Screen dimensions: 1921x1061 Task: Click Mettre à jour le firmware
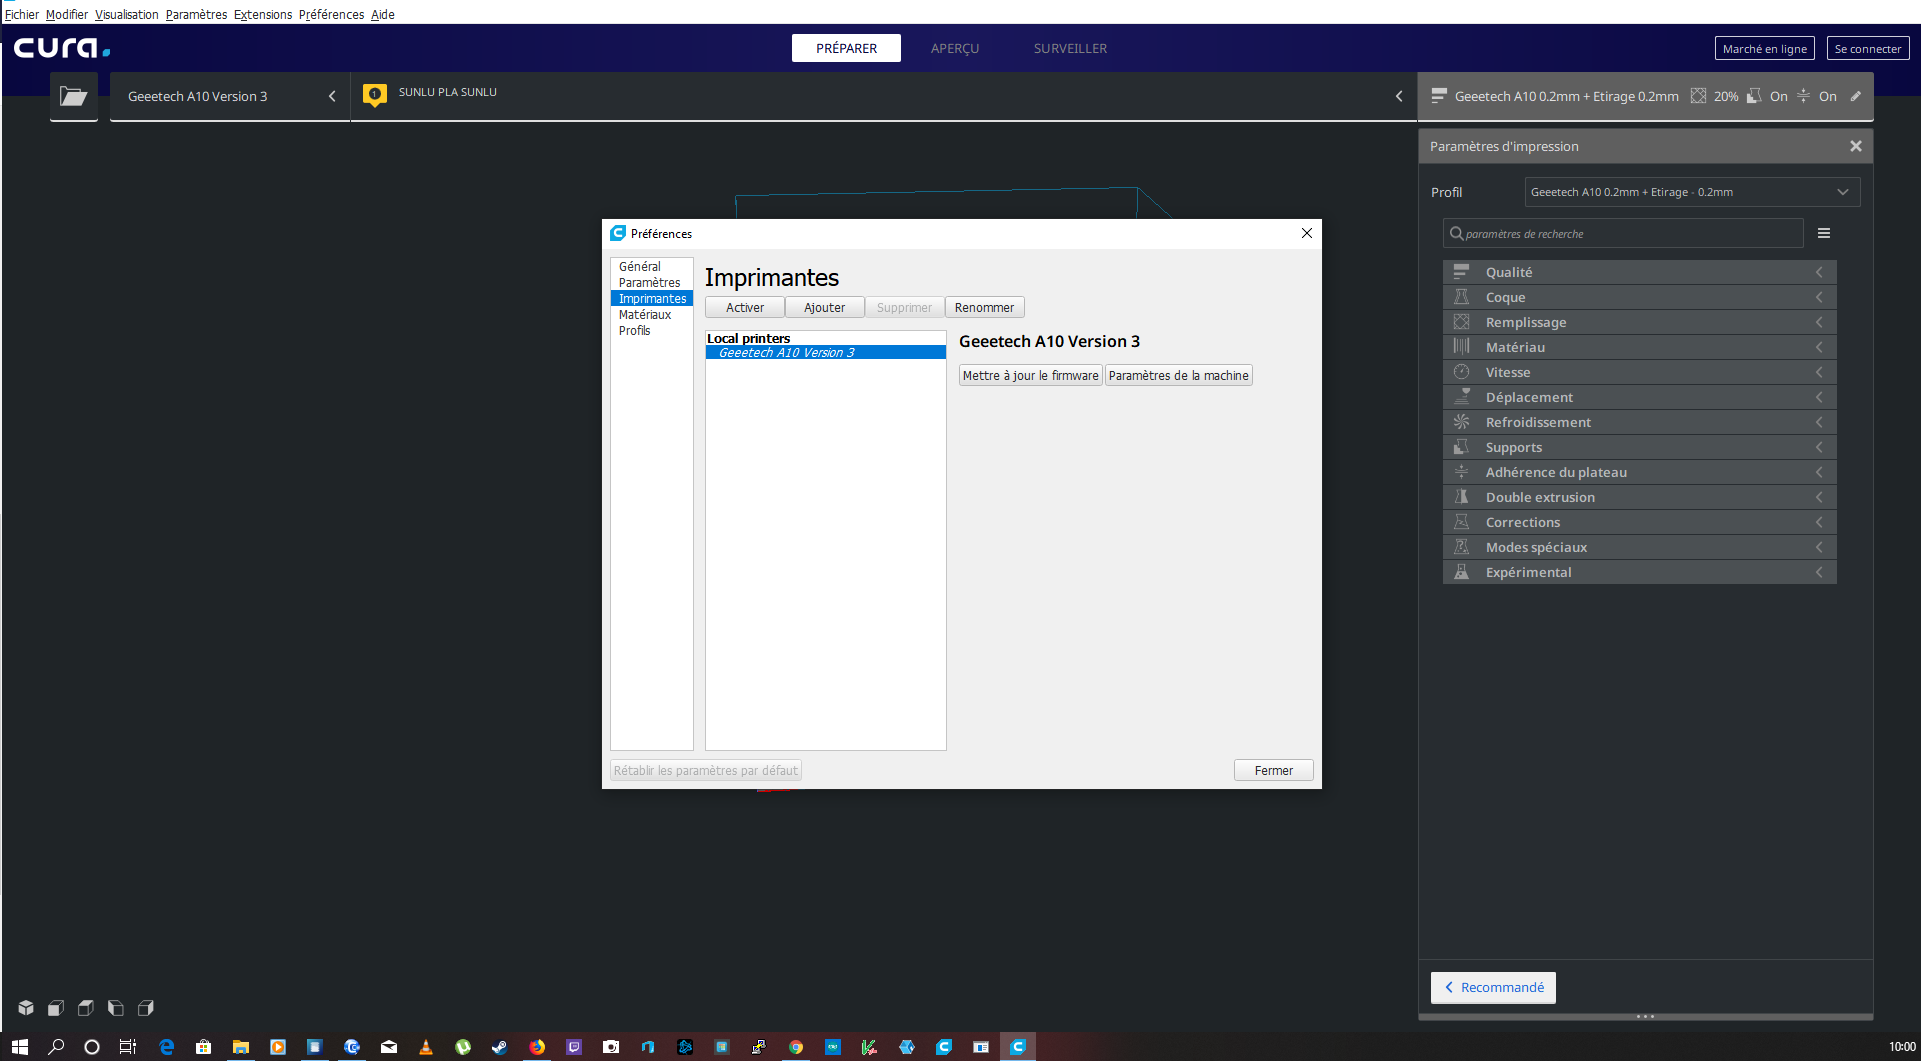(1031, 375)
